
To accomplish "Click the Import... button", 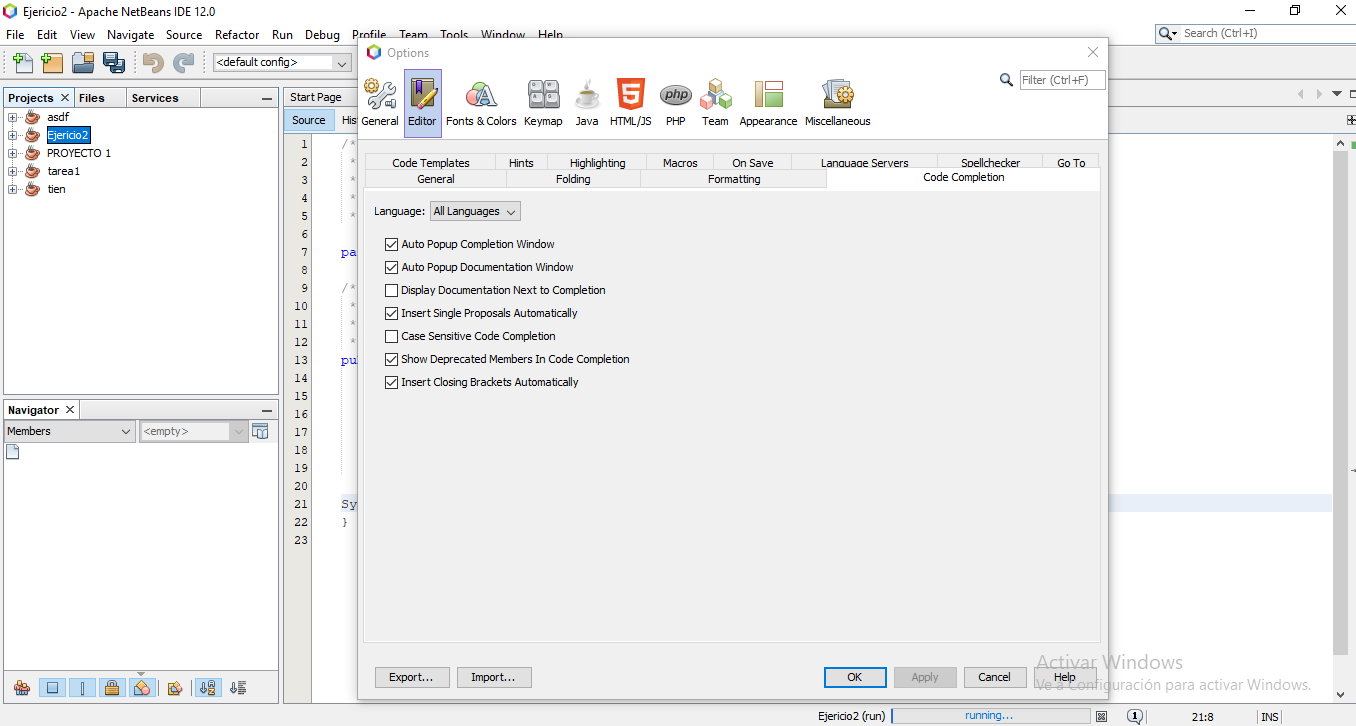I will tap(494, 677).
